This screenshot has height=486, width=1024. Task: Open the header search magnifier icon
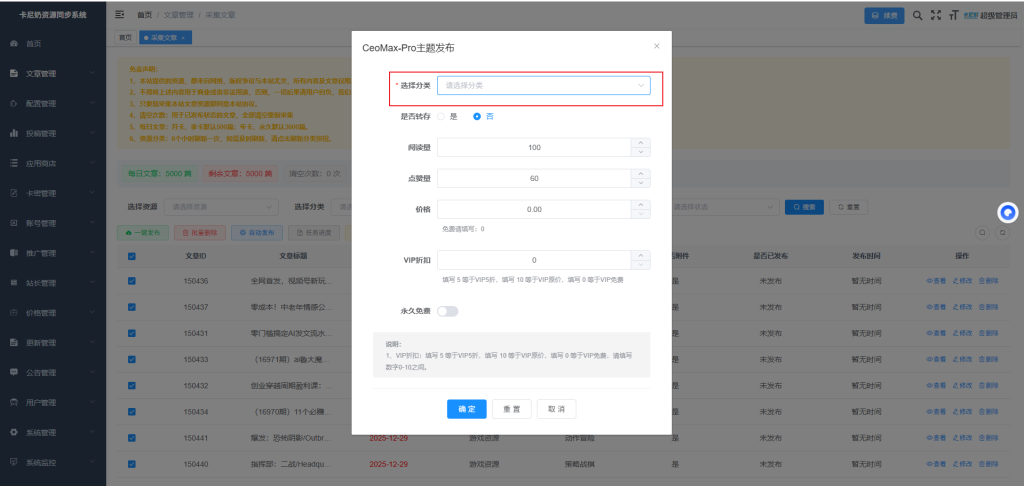pos(918,15)
